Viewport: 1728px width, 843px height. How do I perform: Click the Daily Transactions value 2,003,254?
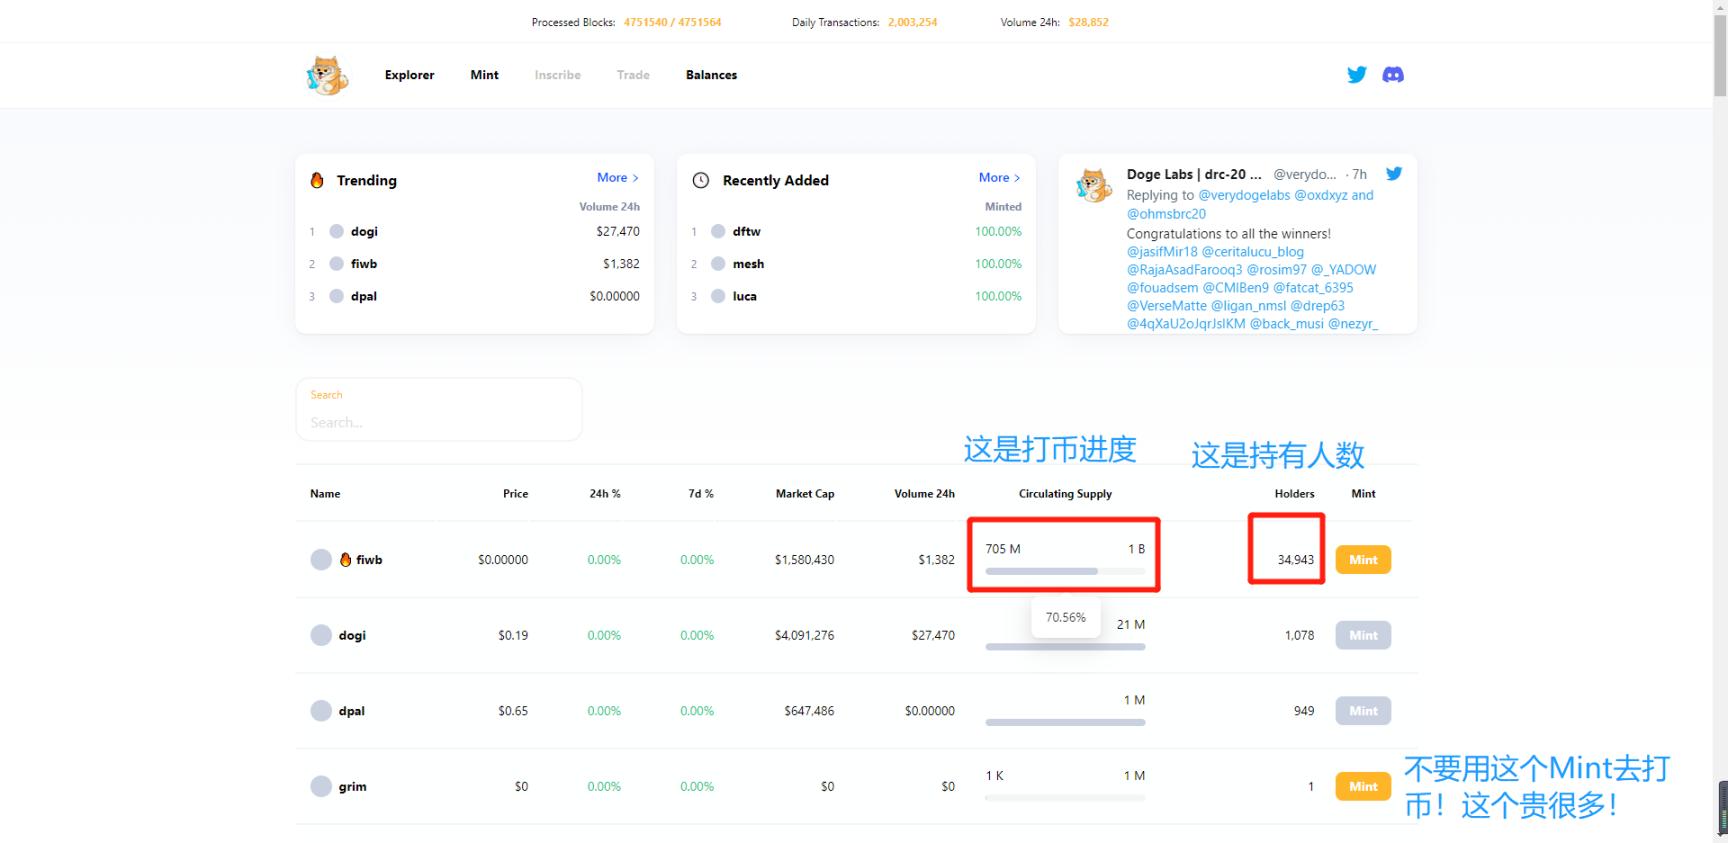[912, 22]
